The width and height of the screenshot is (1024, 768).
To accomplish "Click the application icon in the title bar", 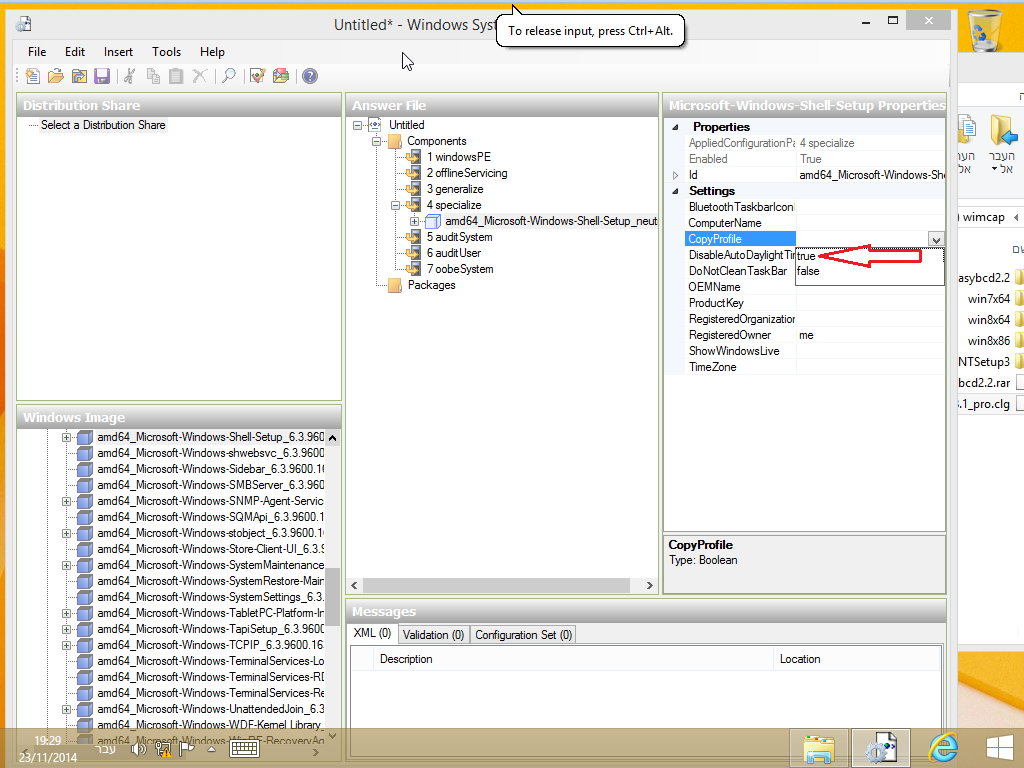I will pyautogui.click(x=24, y=24).
